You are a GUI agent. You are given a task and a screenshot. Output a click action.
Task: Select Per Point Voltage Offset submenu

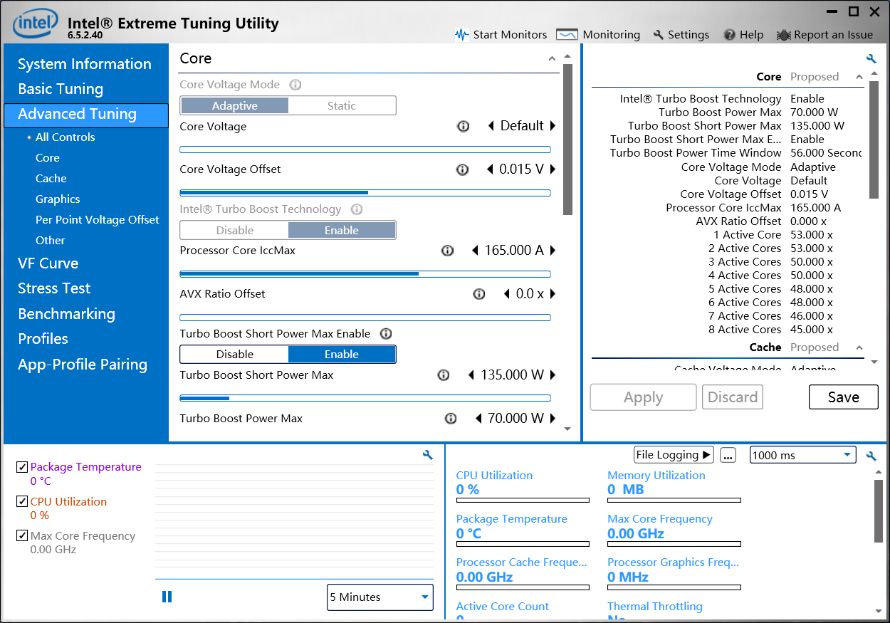point(97,220)
